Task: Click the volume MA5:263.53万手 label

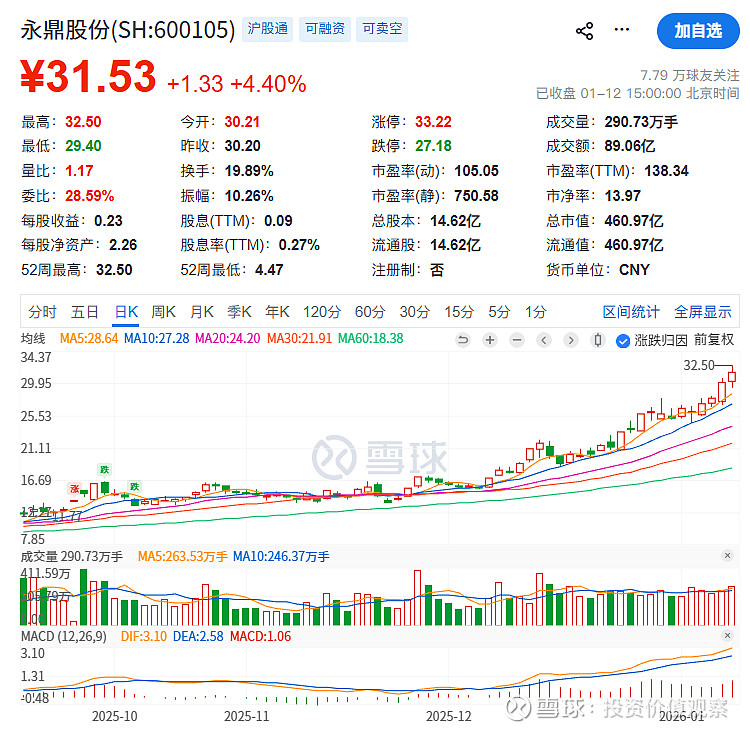Action: tap(183, 556)
